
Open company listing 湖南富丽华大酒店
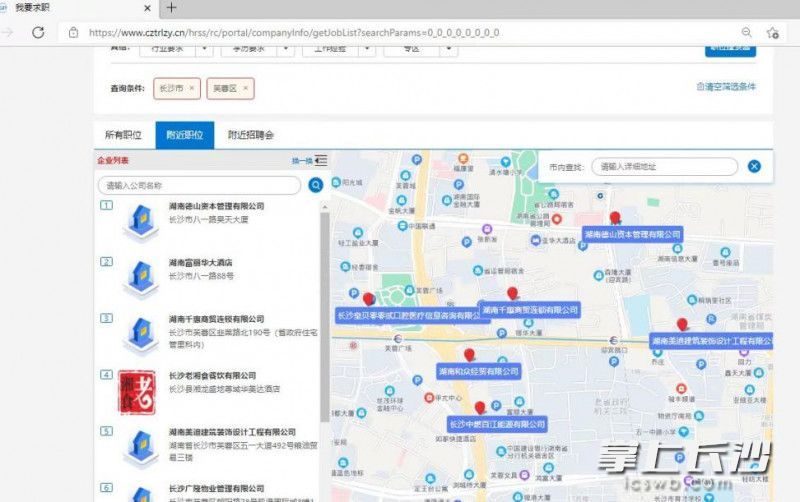pos(201,262)
